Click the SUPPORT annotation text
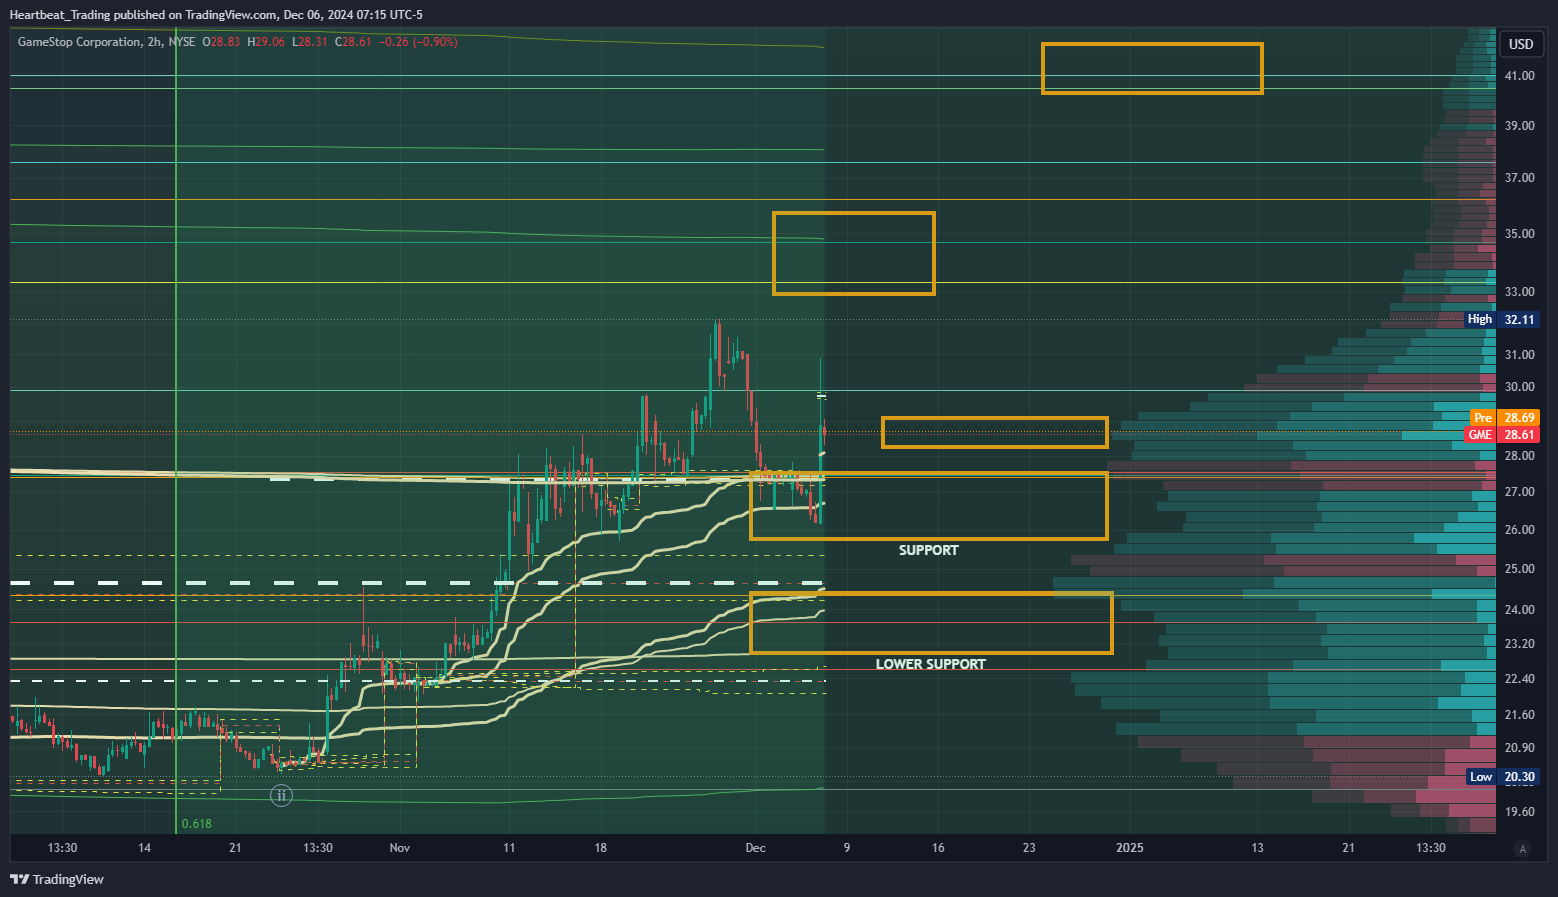The image size is (1558, 897). 928,551
